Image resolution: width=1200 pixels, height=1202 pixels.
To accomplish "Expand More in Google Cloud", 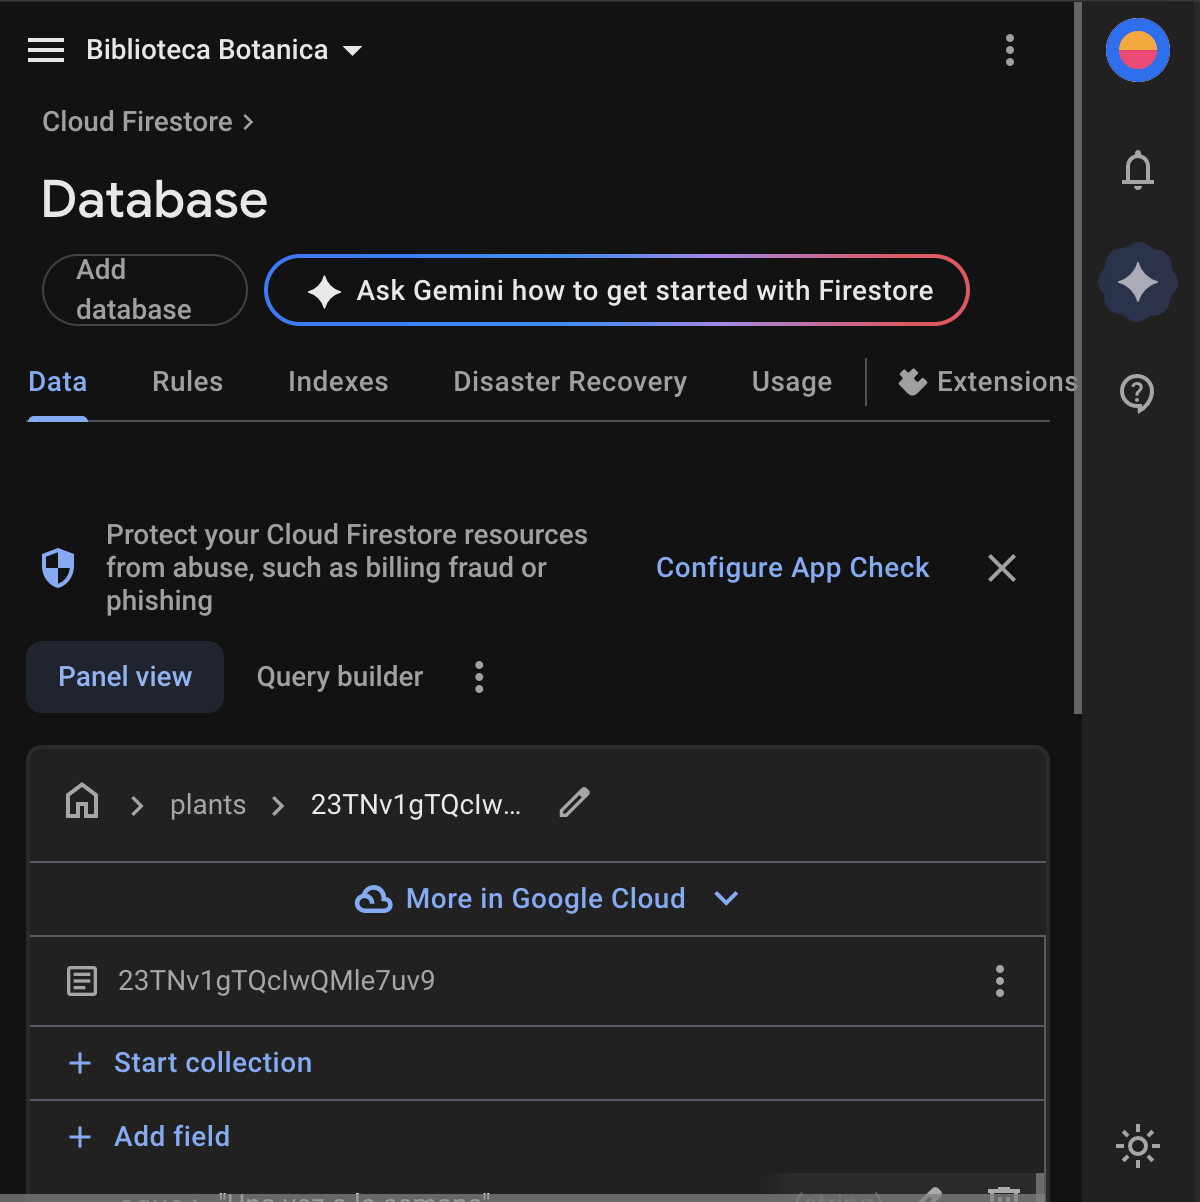I will pyautogui.click(x=546, y=898).
